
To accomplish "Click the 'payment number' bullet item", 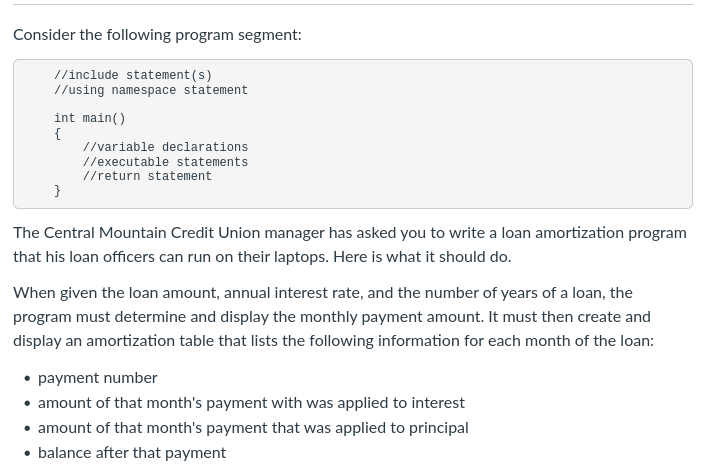I will point(97,378).
